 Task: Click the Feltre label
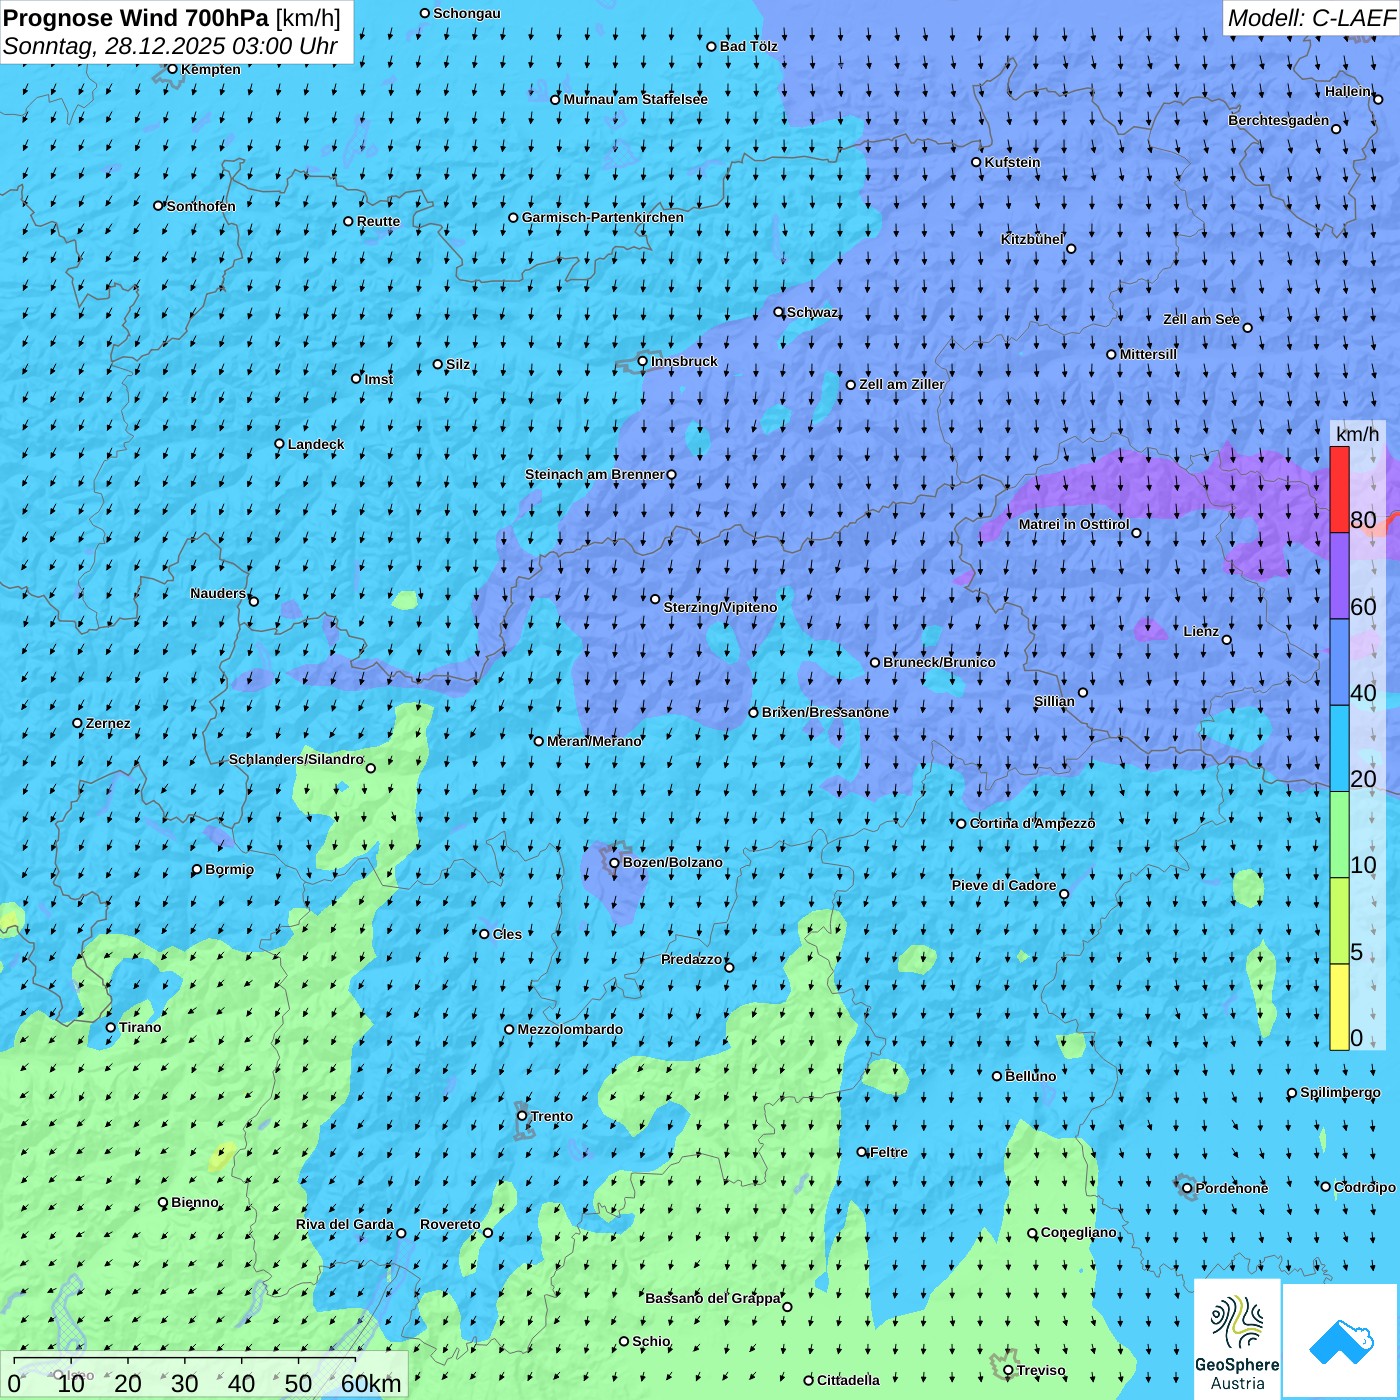tap(889, 1152)
